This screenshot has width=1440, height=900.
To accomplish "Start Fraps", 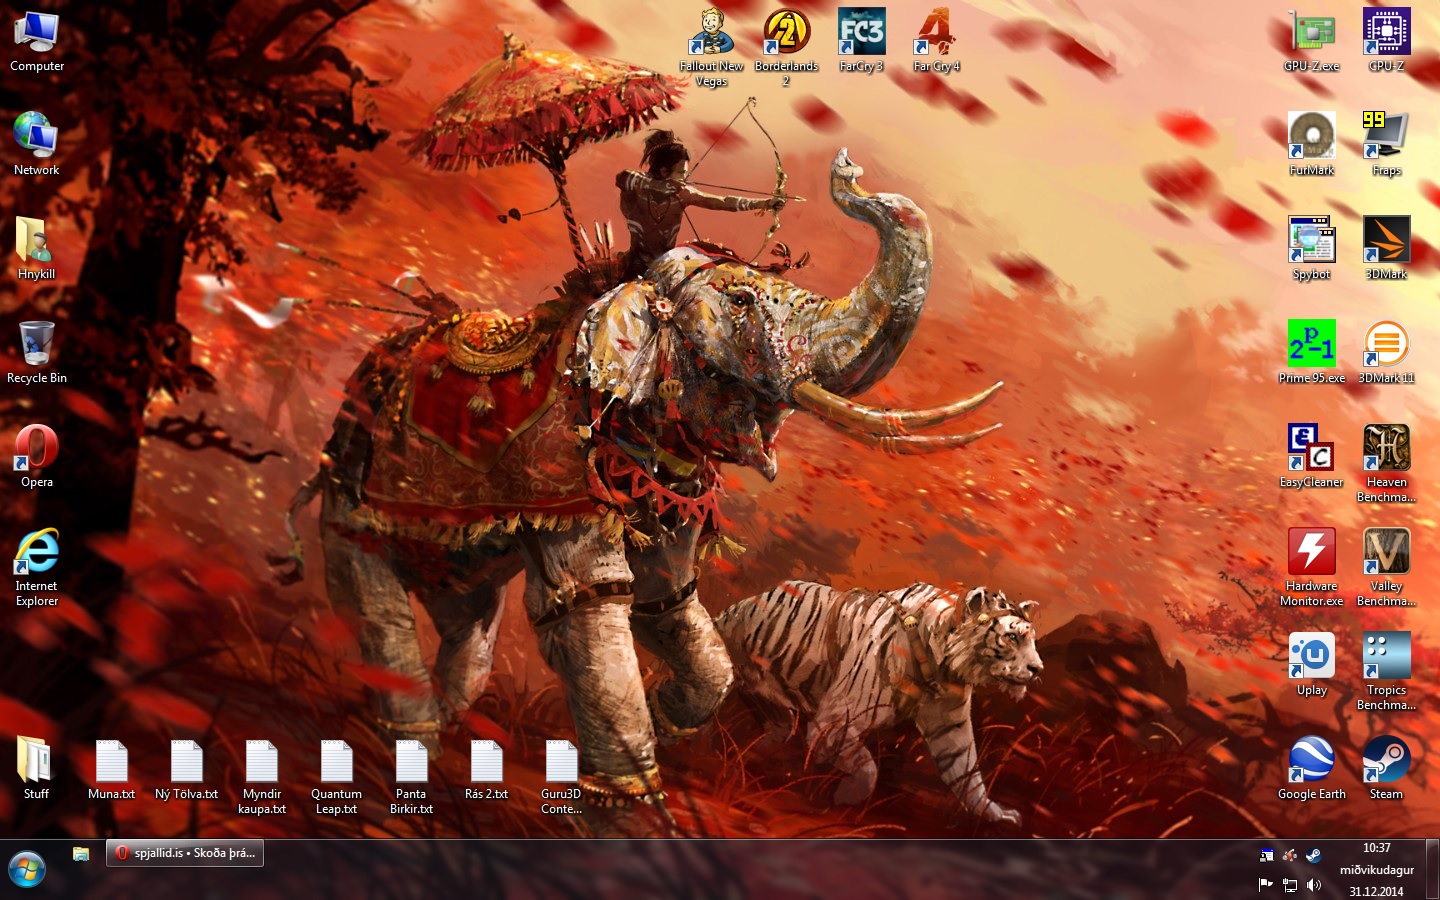I will pos(1386,135).
